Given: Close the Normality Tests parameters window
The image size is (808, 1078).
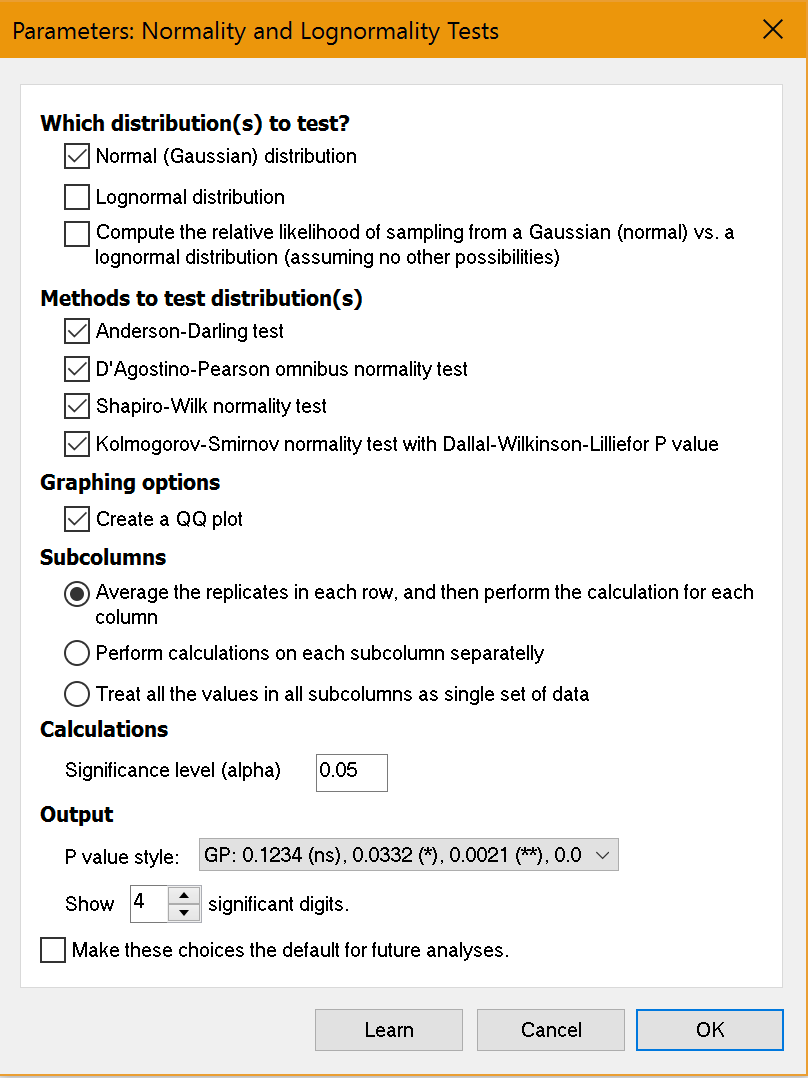Looking at the screenshot, I should [773, 29].
